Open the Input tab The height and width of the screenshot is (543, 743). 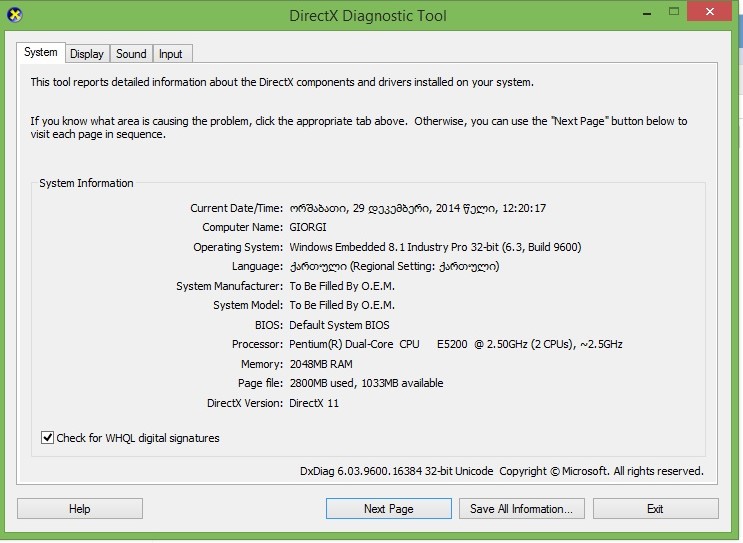pos(171,54)
